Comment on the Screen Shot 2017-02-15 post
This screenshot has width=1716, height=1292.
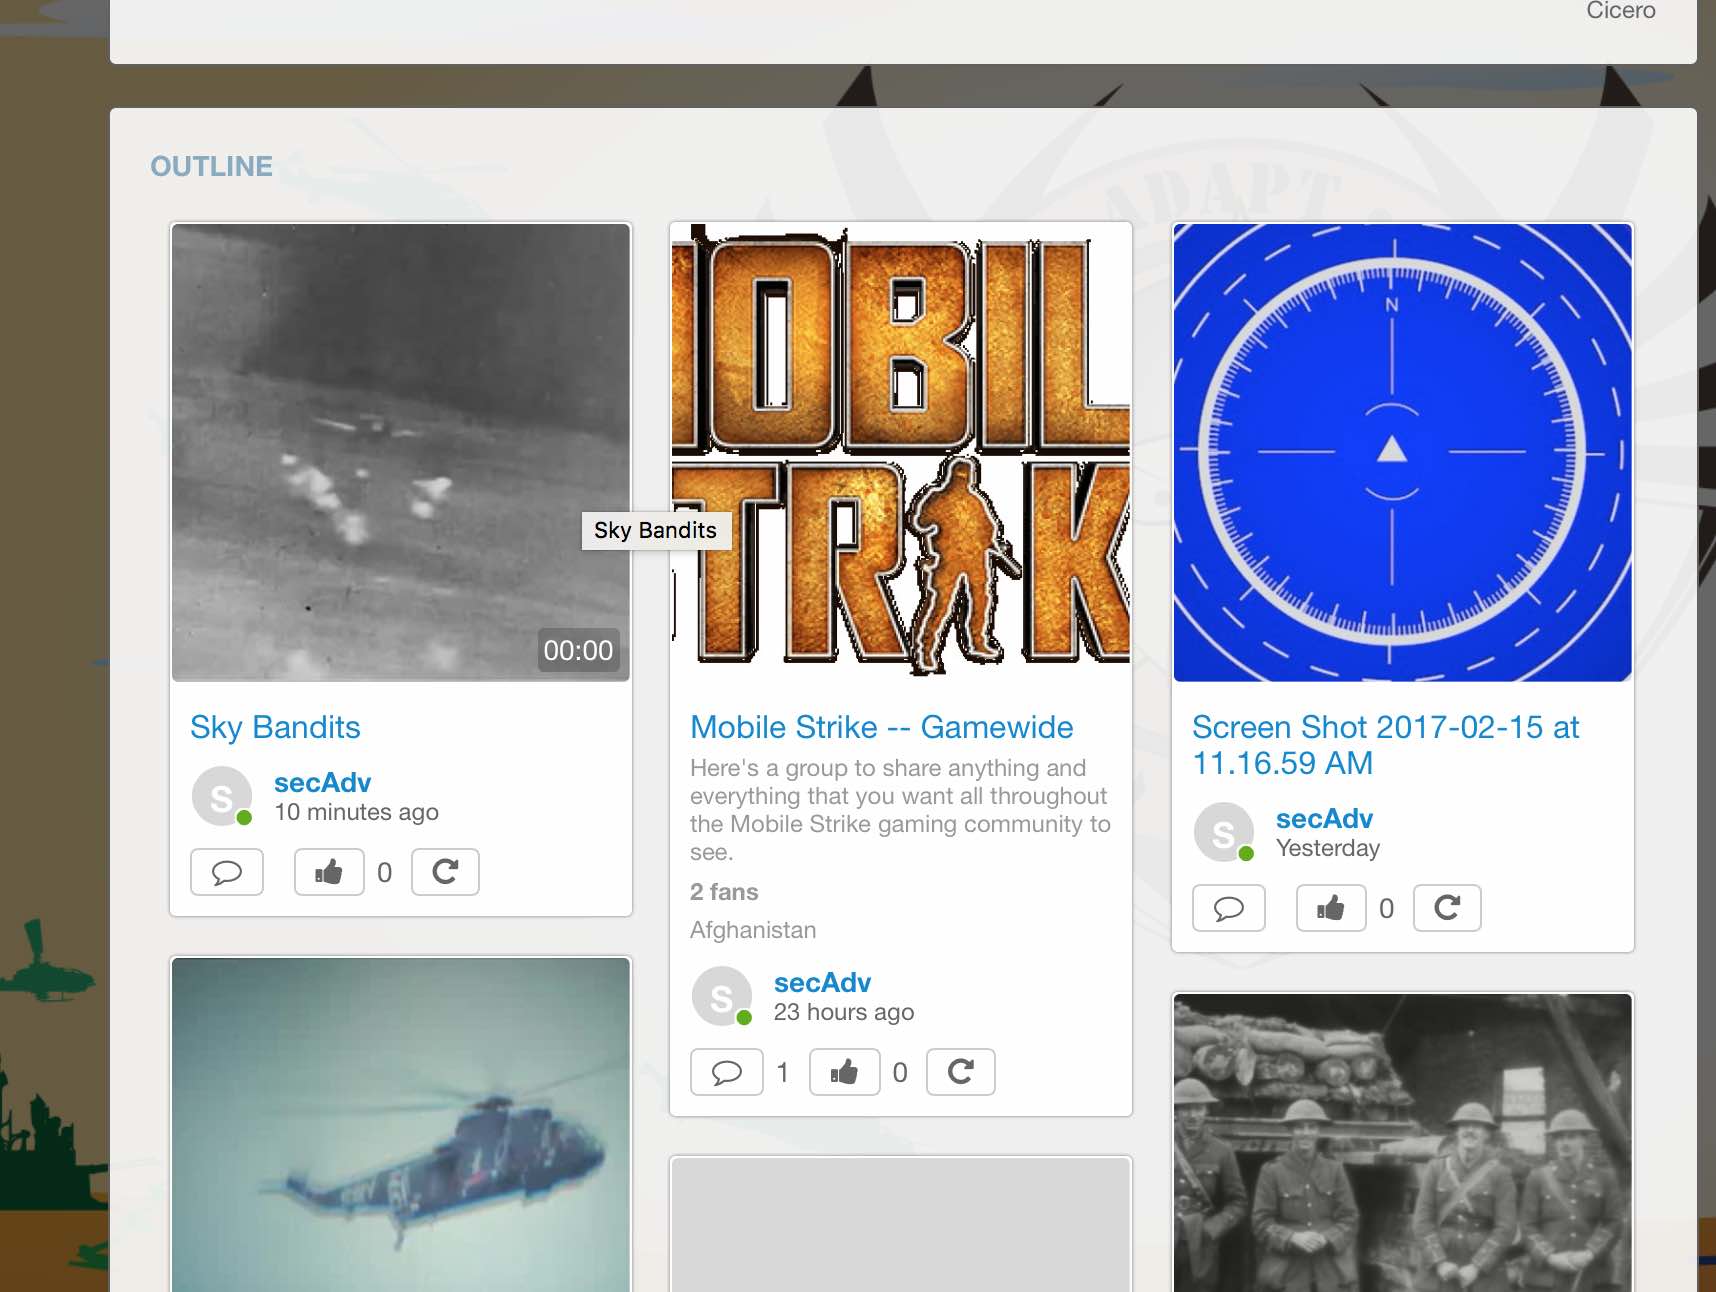1229,908
